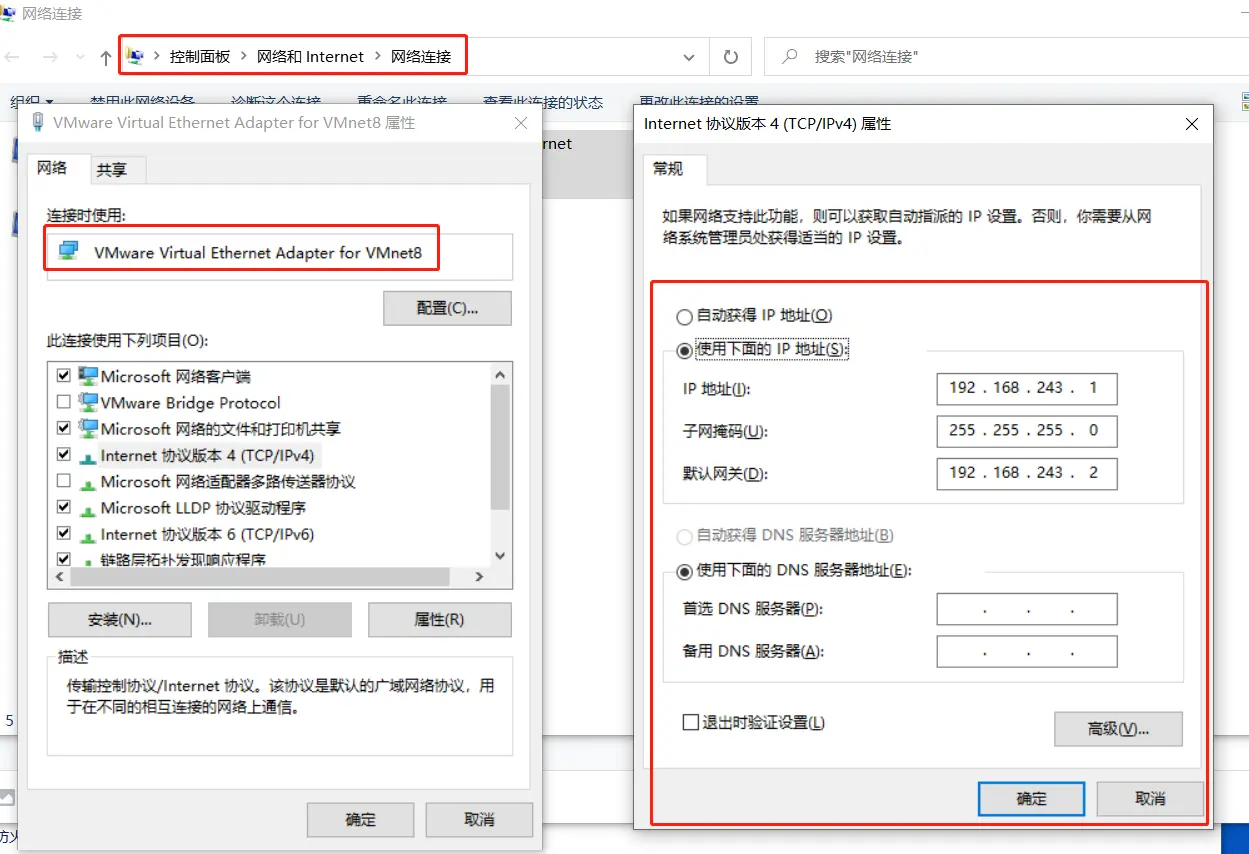Image resolution: width=1249 pixels, height=854 pixels.
Task: Click the forward navigation arrow
Action: point(50,57)
